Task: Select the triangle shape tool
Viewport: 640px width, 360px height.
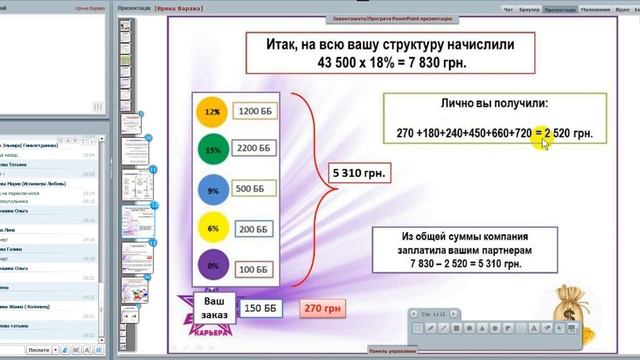Action: 482,328
